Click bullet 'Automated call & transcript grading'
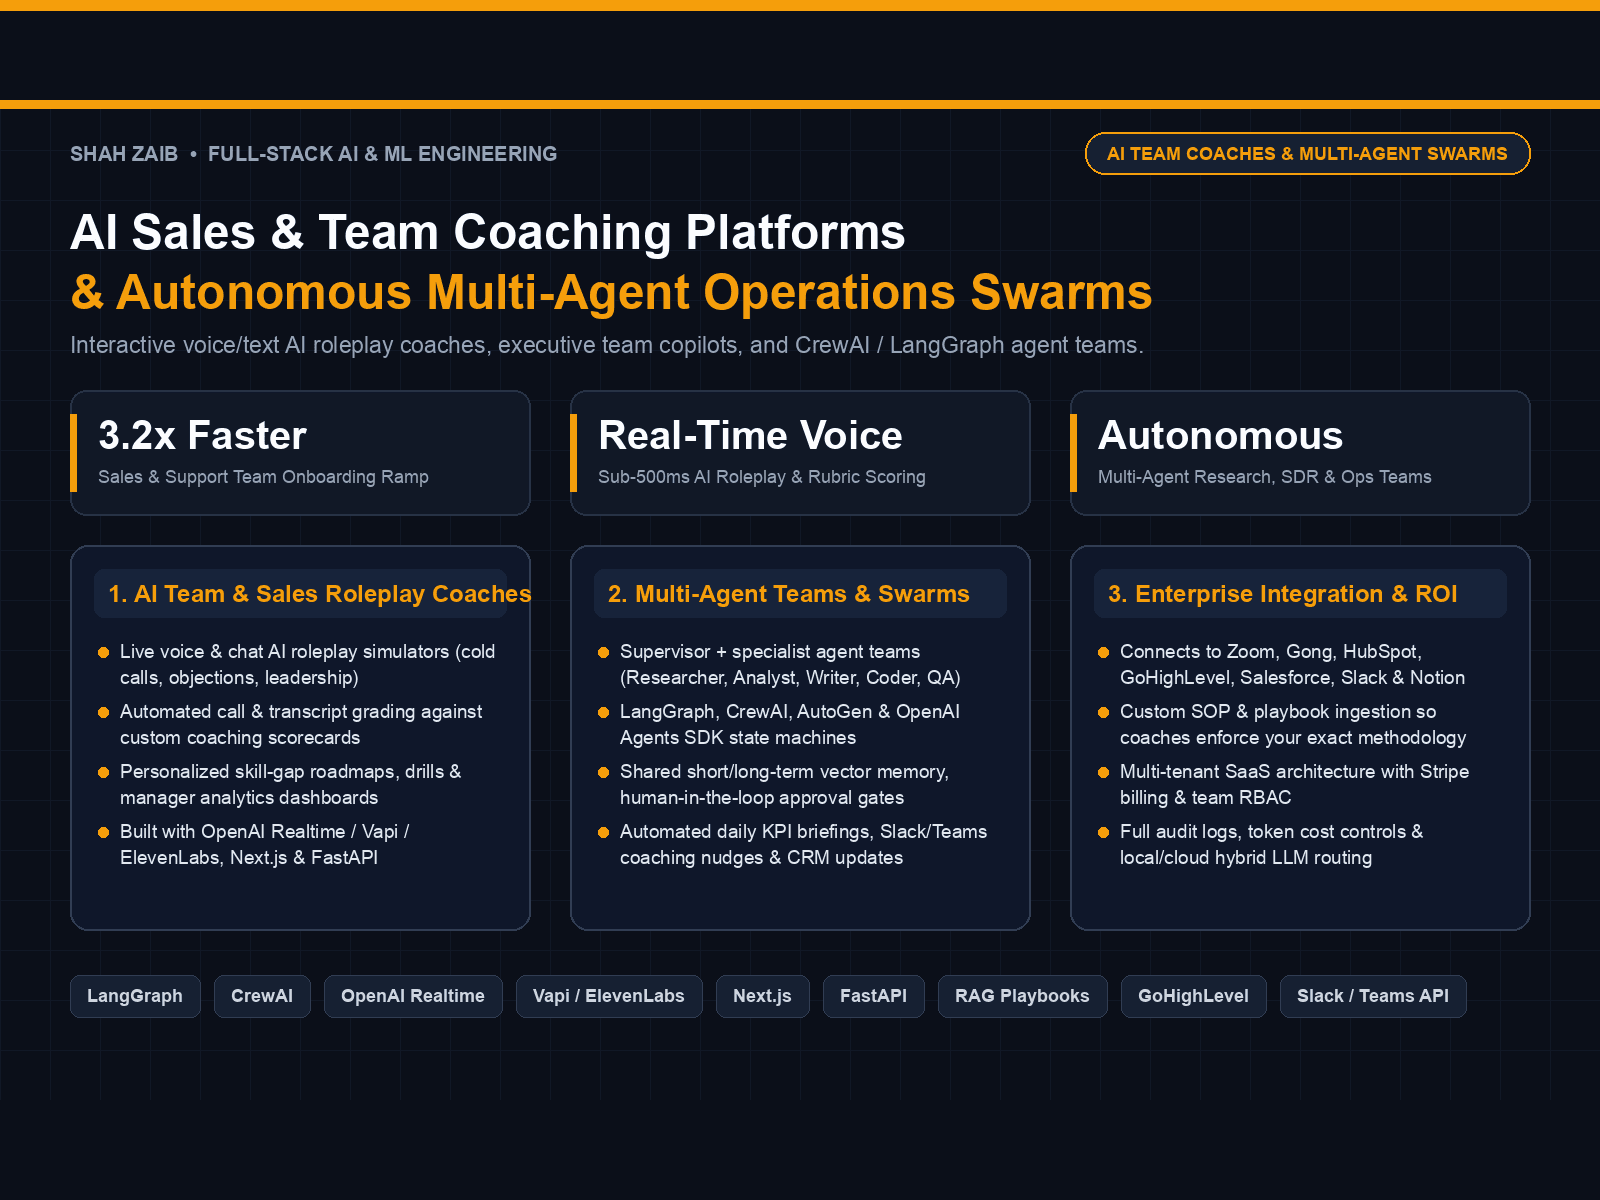This screenshot has width=1600, height=1200. (301, 725)
